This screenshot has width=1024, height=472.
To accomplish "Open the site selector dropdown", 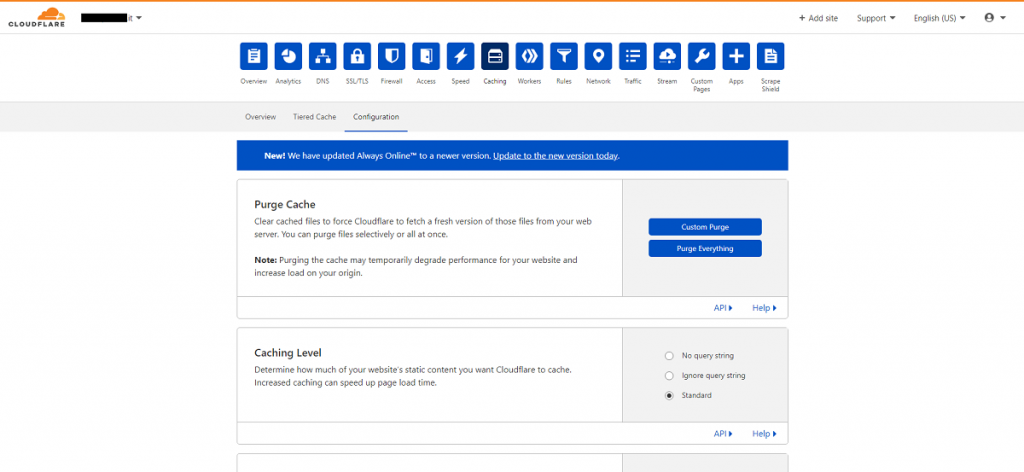I will [112, 18].
